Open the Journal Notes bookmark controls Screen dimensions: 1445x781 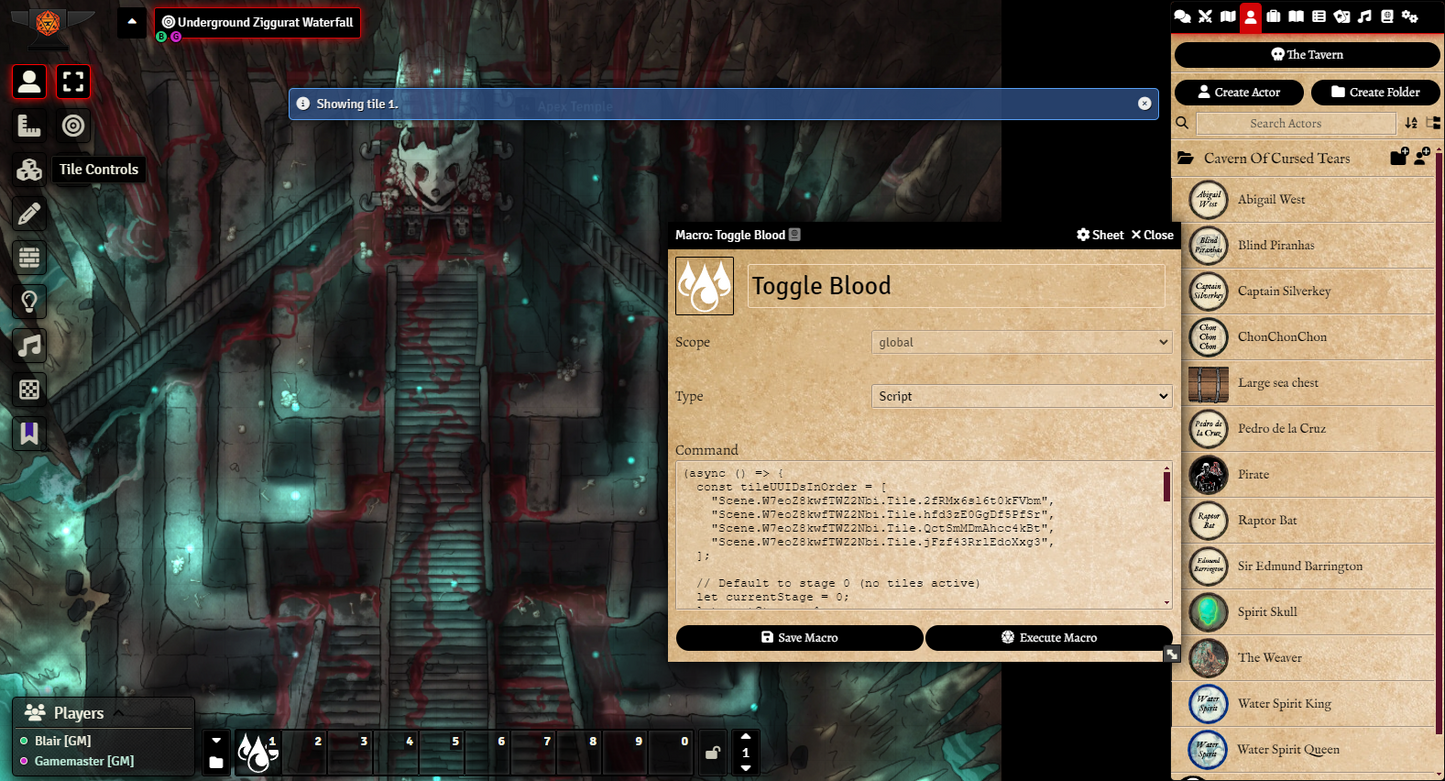pyautogui.click(x=29, y=433)
